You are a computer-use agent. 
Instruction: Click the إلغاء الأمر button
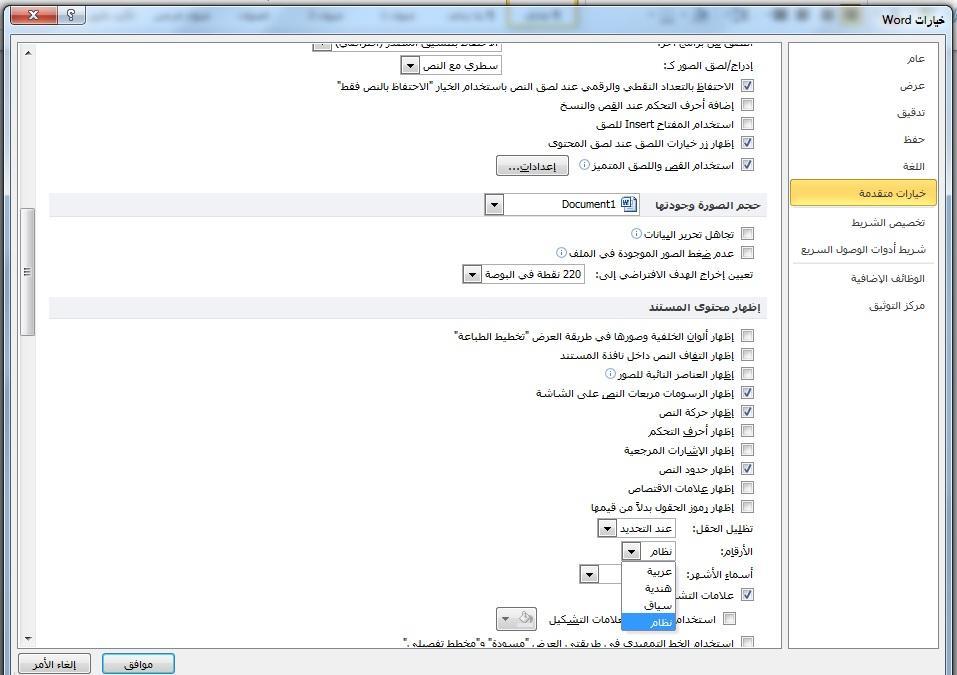click(x=54, y=664)
